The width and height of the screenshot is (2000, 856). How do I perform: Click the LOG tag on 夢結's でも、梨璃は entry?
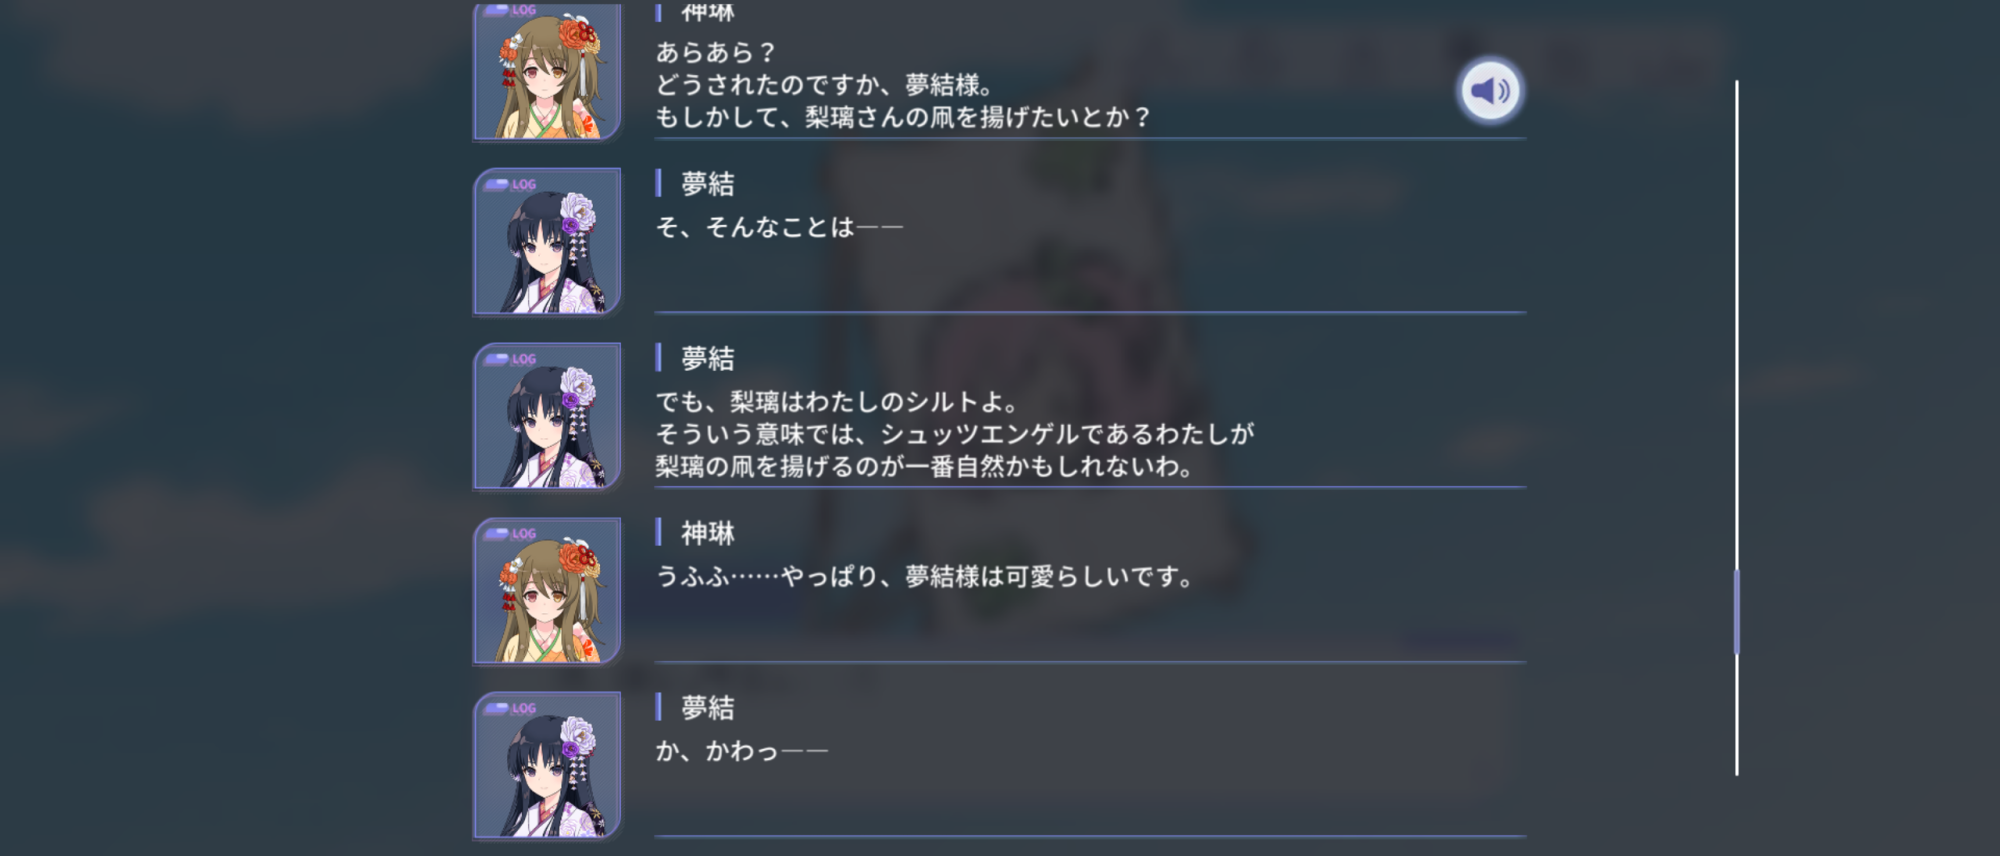pyautogui.click(x=510, y=359)
